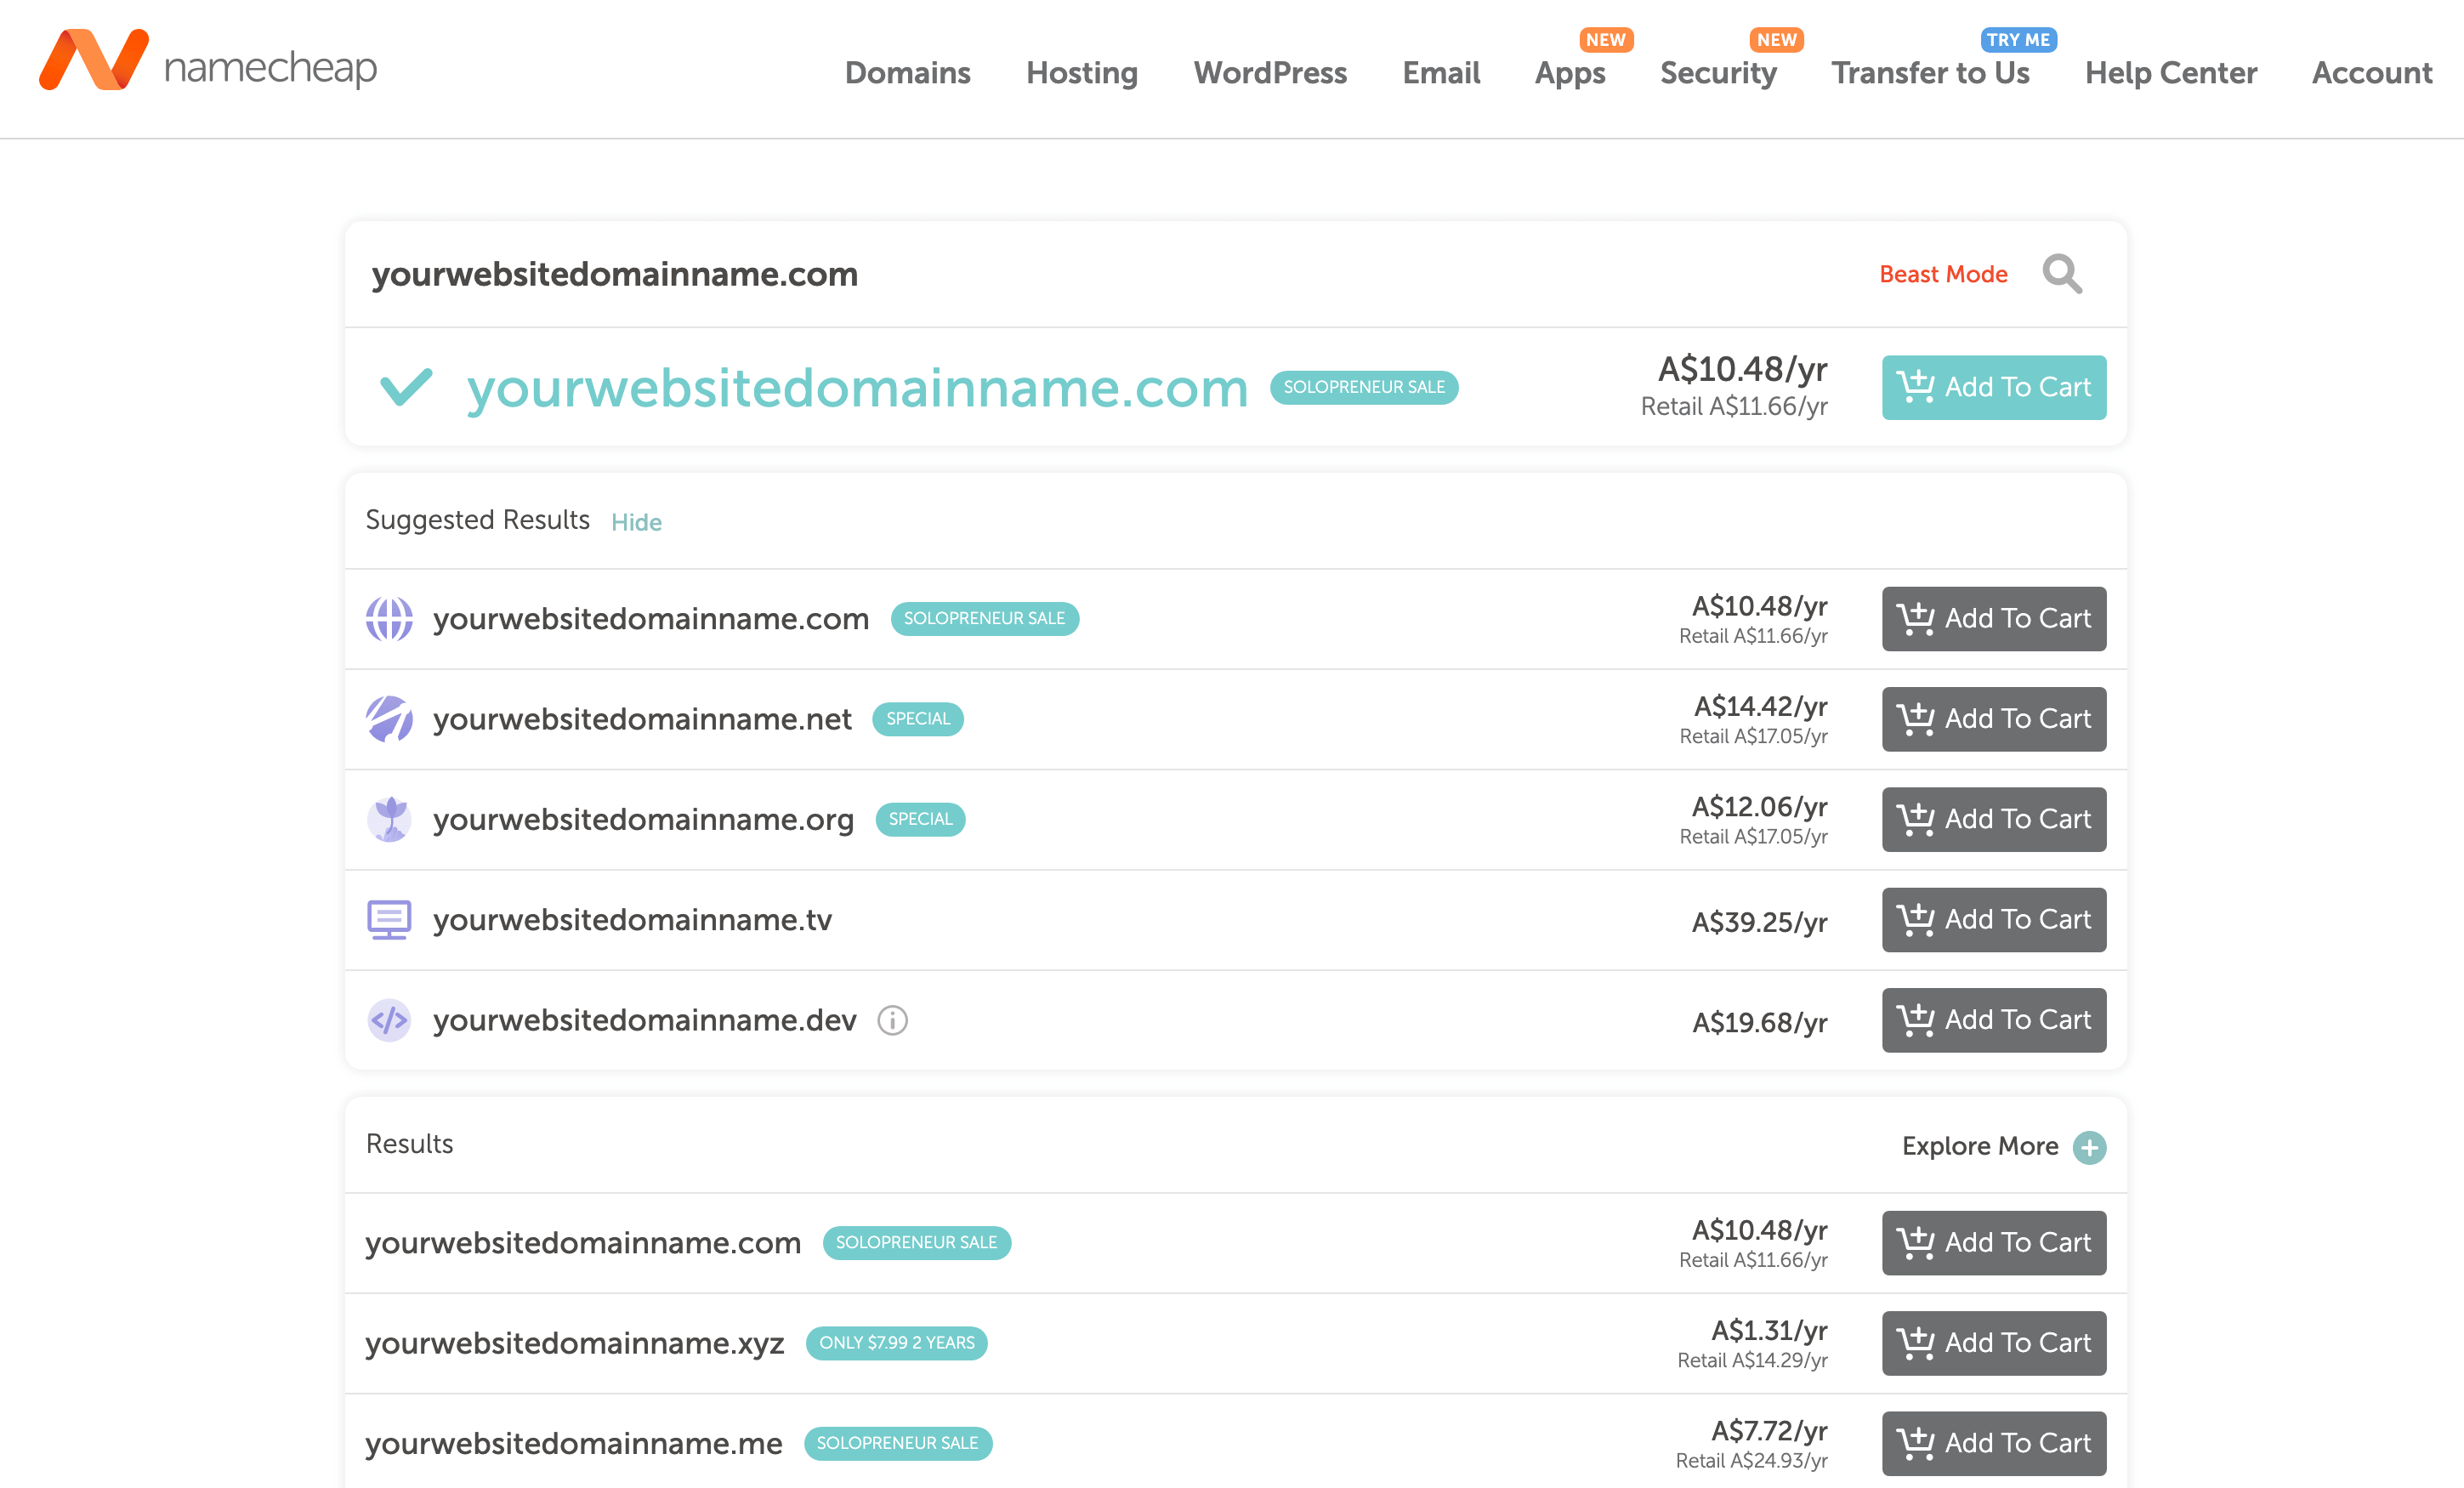Add the Results section .com to the cart
2464x1488 pixels.
pos(1994,1243)
